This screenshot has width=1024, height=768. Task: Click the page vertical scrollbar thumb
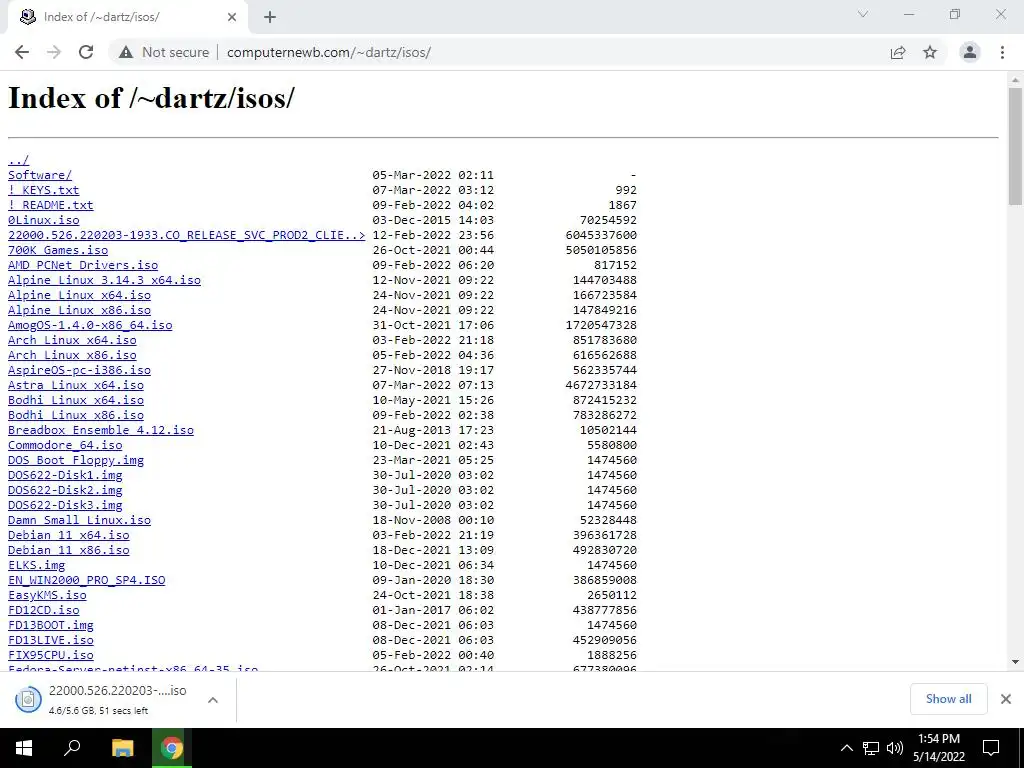1016,146
